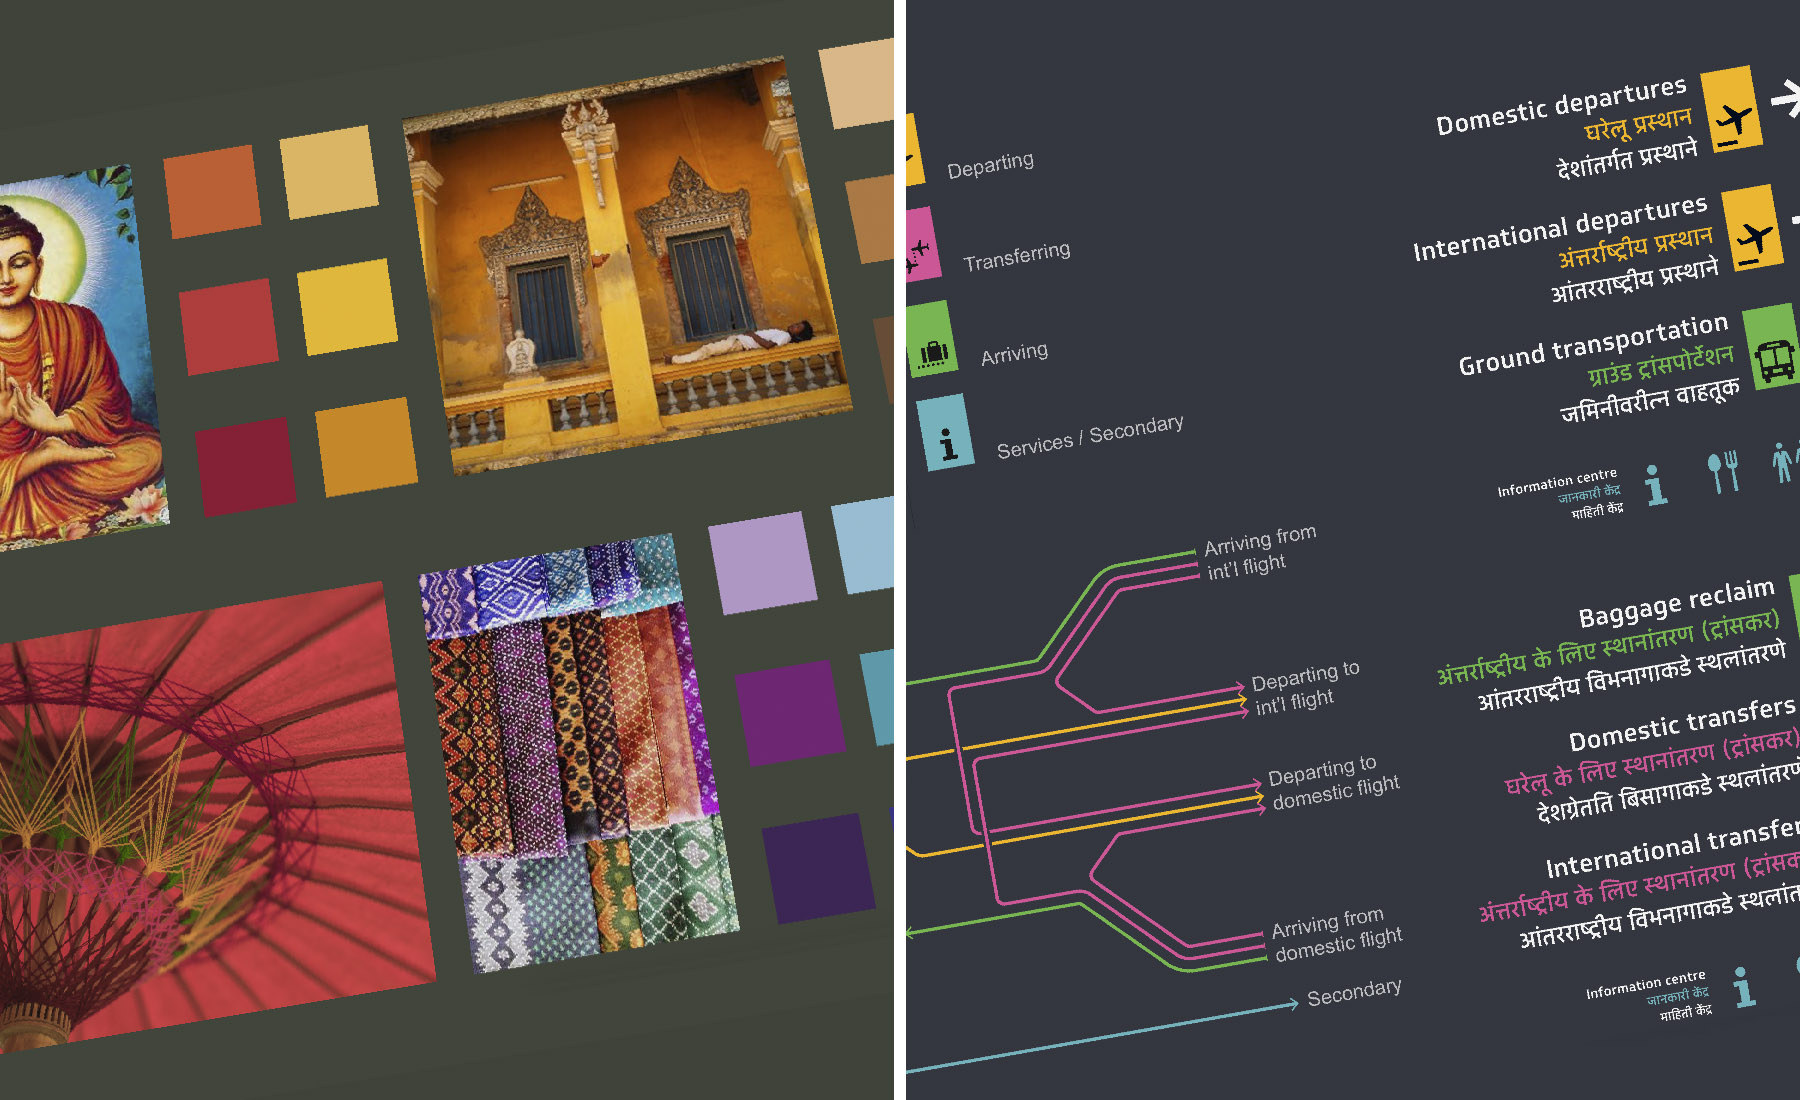Click the Domestic departures airplane icon
Screen dimensions: 1800x1100
1732,109
